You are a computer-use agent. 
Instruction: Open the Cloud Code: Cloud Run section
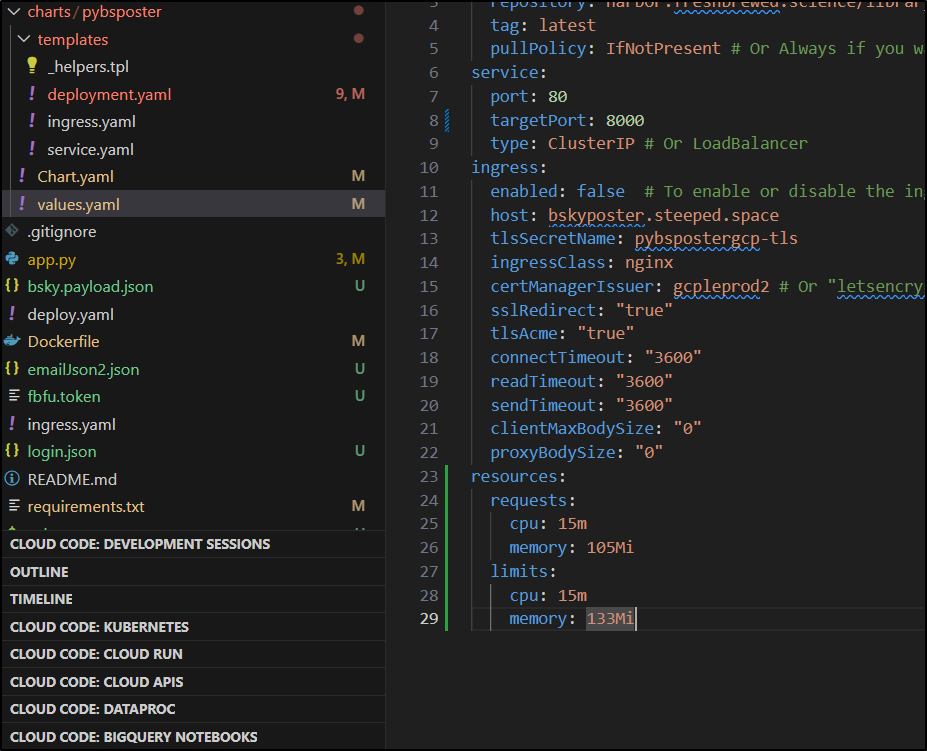(x=96, y=654)
